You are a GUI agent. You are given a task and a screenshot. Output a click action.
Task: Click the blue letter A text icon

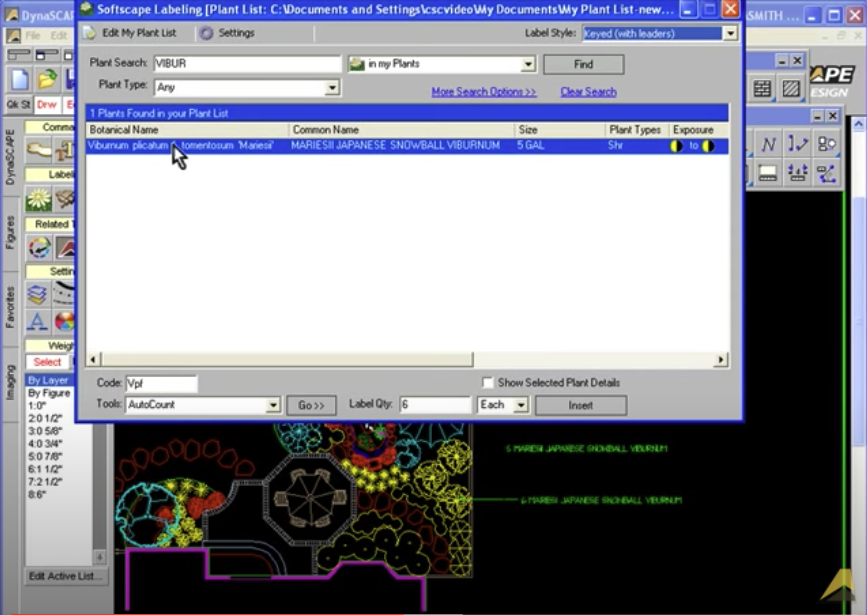click(x=37, y=321)
